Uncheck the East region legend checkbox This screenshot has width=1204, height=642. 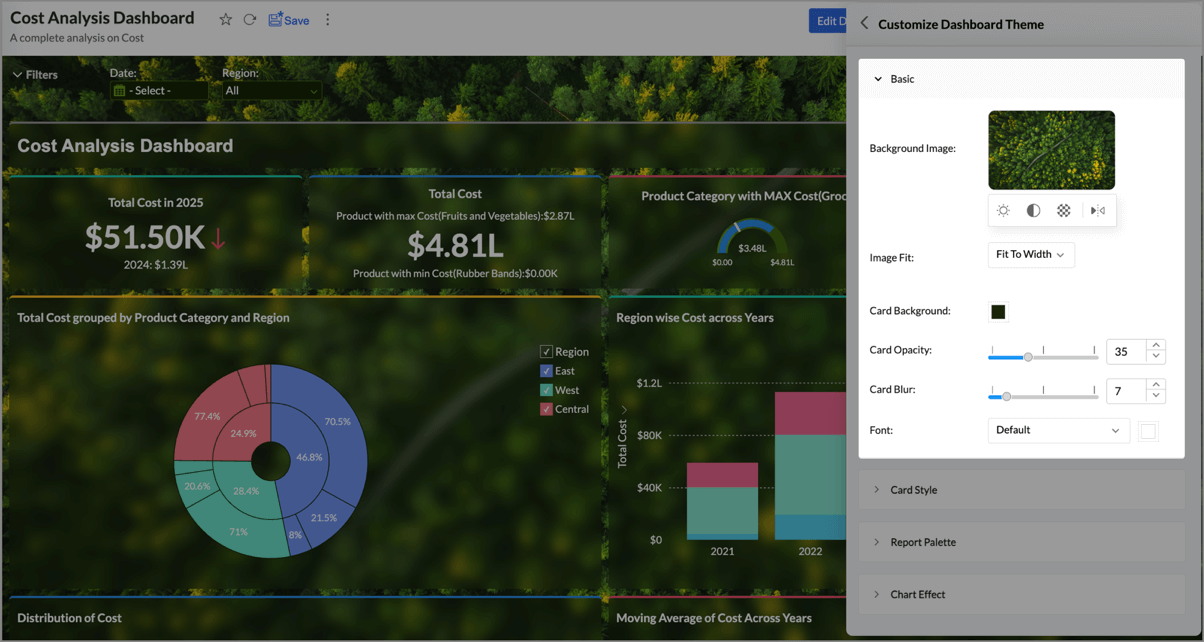[x=546, y=371]
